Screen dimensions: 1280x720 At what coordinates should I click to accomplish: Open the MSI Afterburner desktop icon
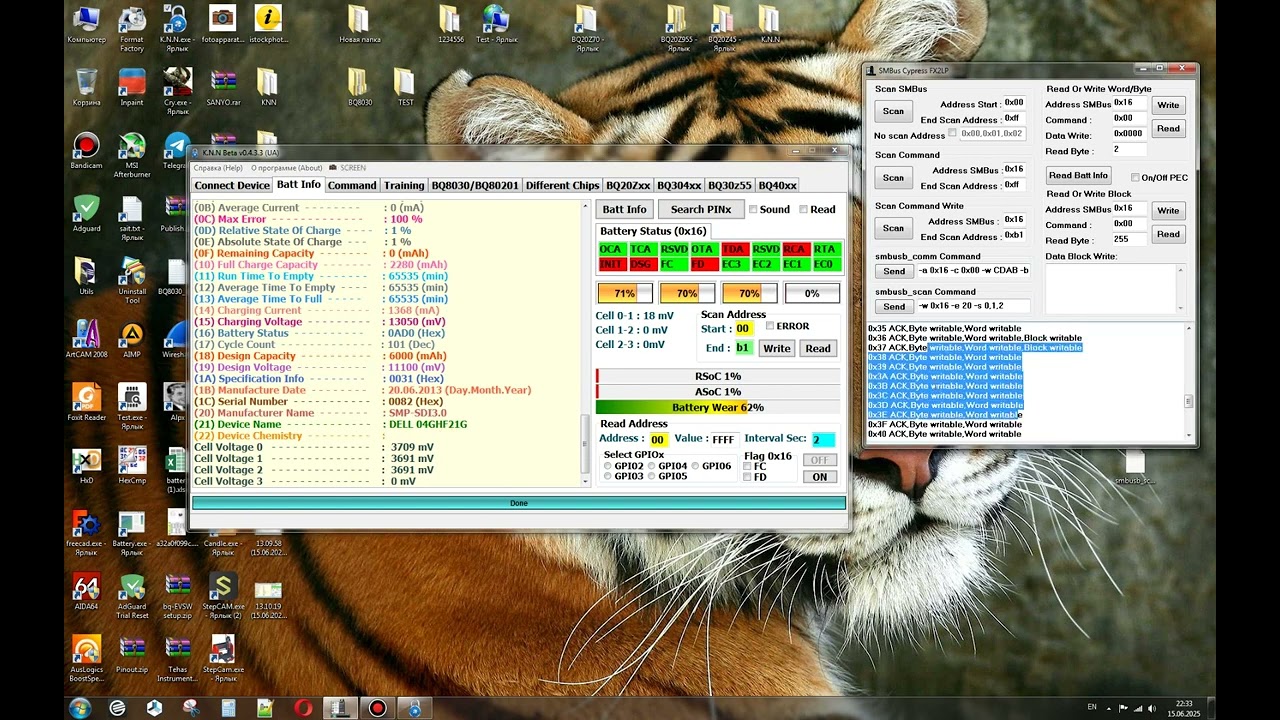tap(131, 155)
